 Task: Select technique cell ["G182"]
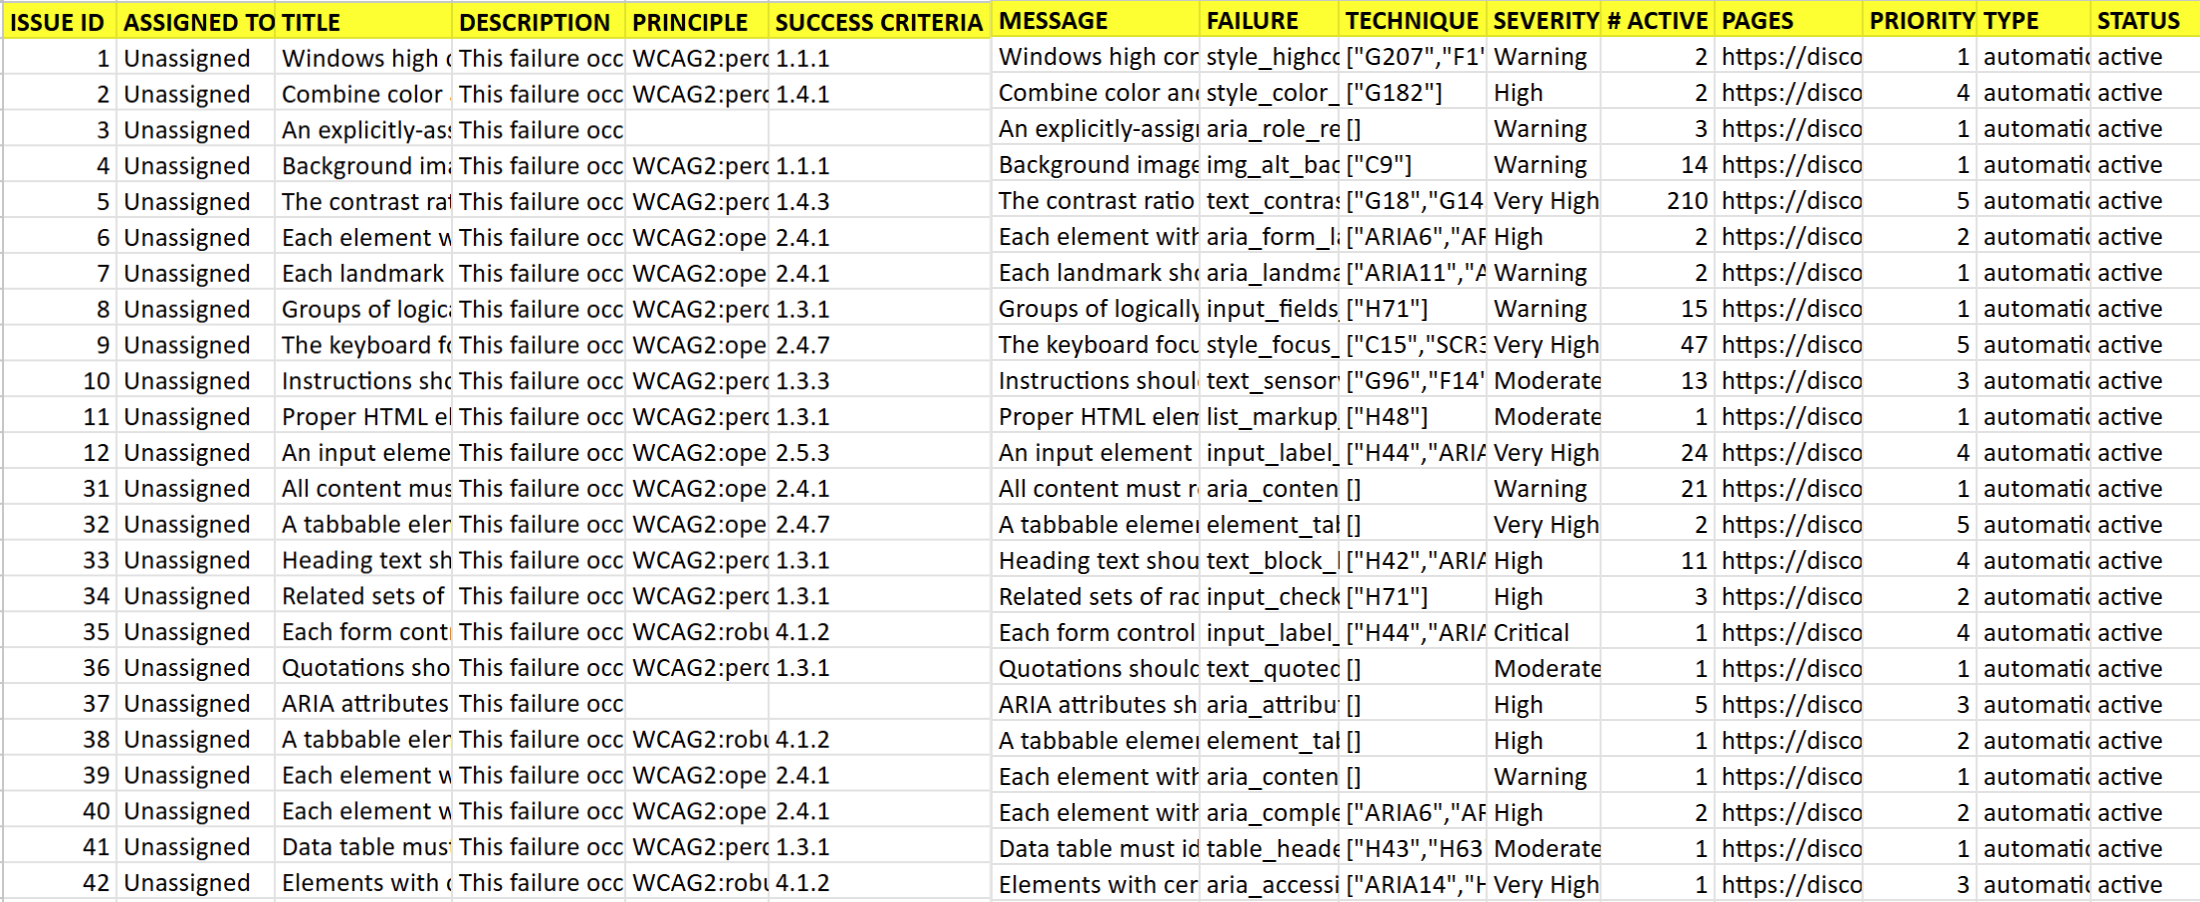click(x=1412, y=93)
